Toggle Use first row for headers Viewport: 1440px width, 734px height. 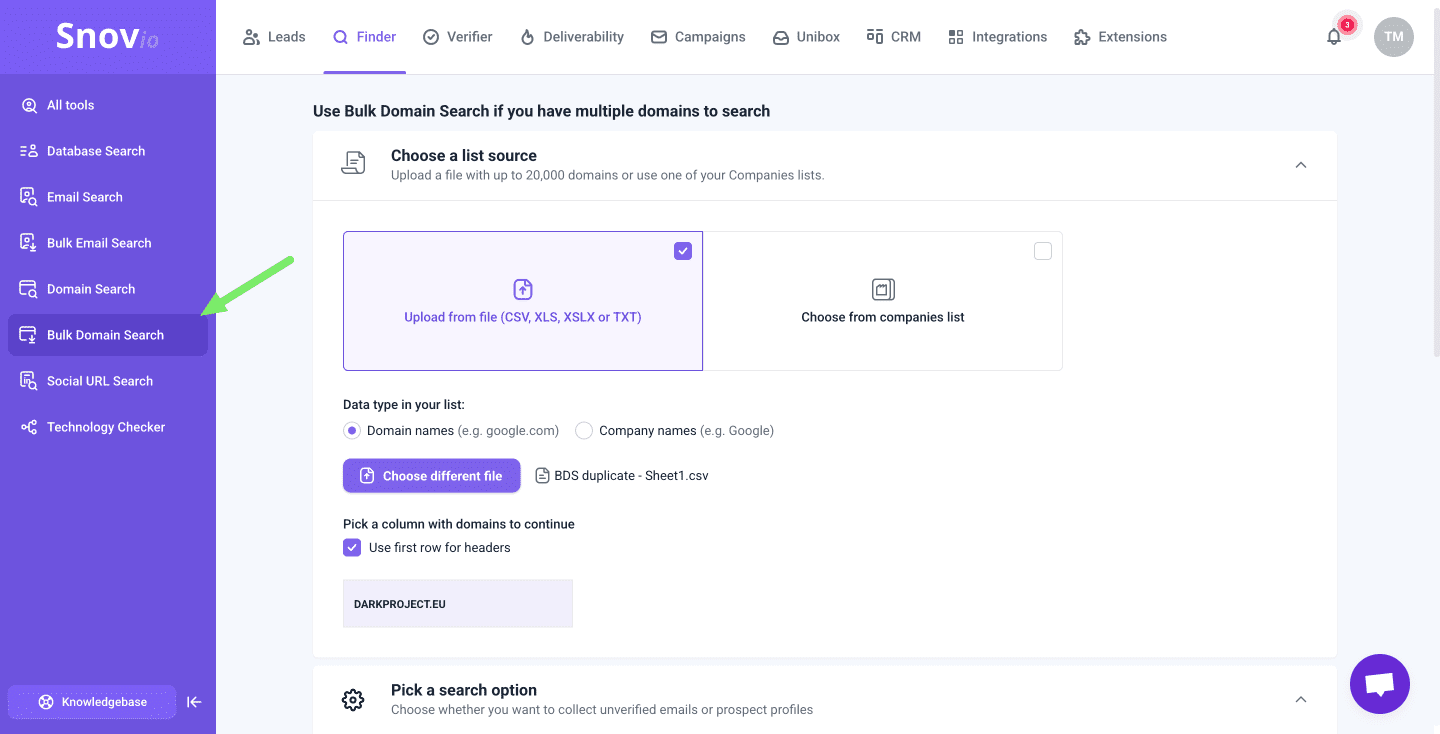[x=352, y=548]
